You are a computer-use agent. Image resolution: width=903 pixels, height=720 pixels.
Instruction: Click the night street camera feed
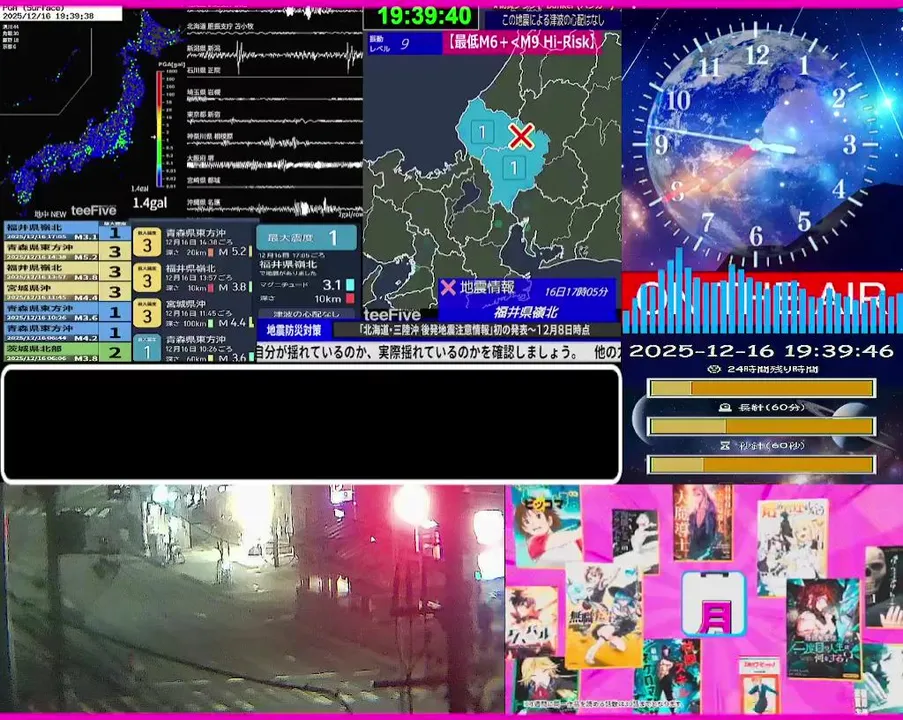[x=252, y=599]
